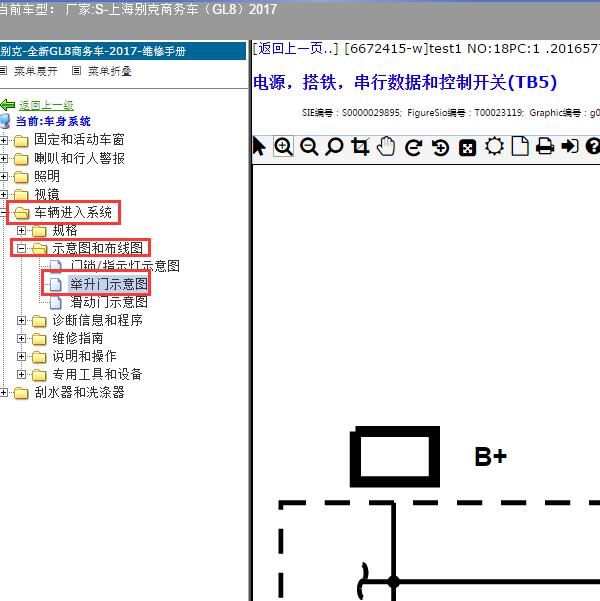The image size is (600, 601).
Task: Expand the 视镜 folder
Action: click(x=3, y=194)
